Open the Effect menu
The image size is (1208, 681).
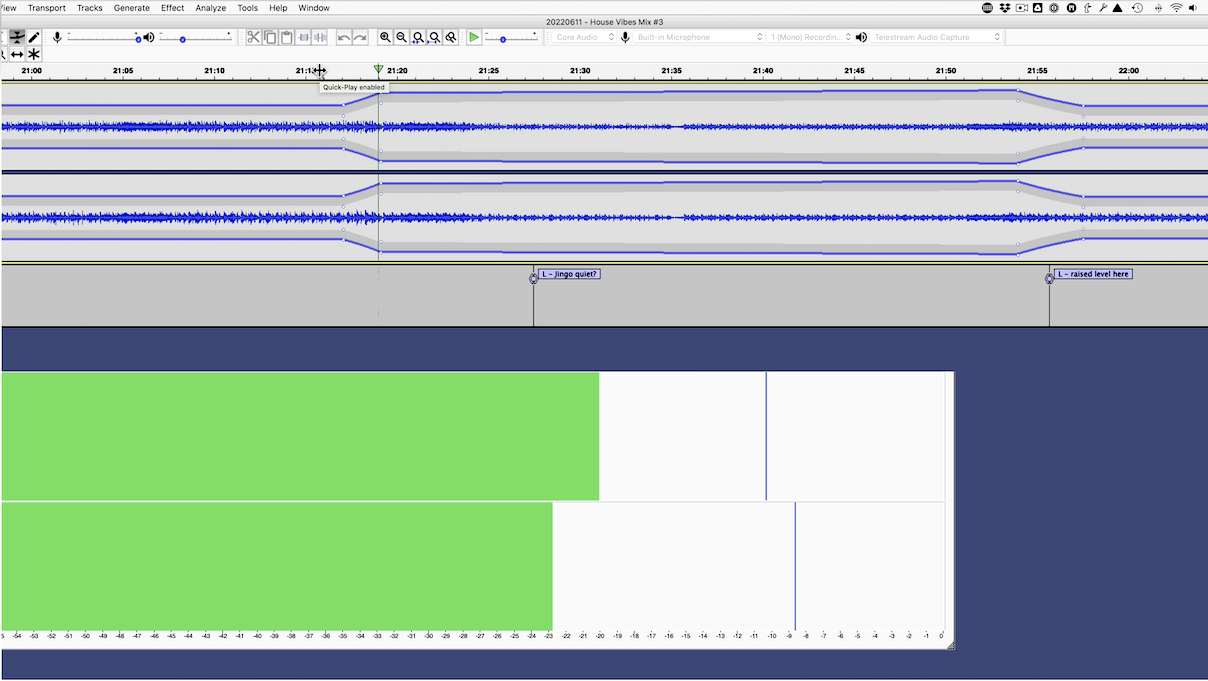[172, 7]
